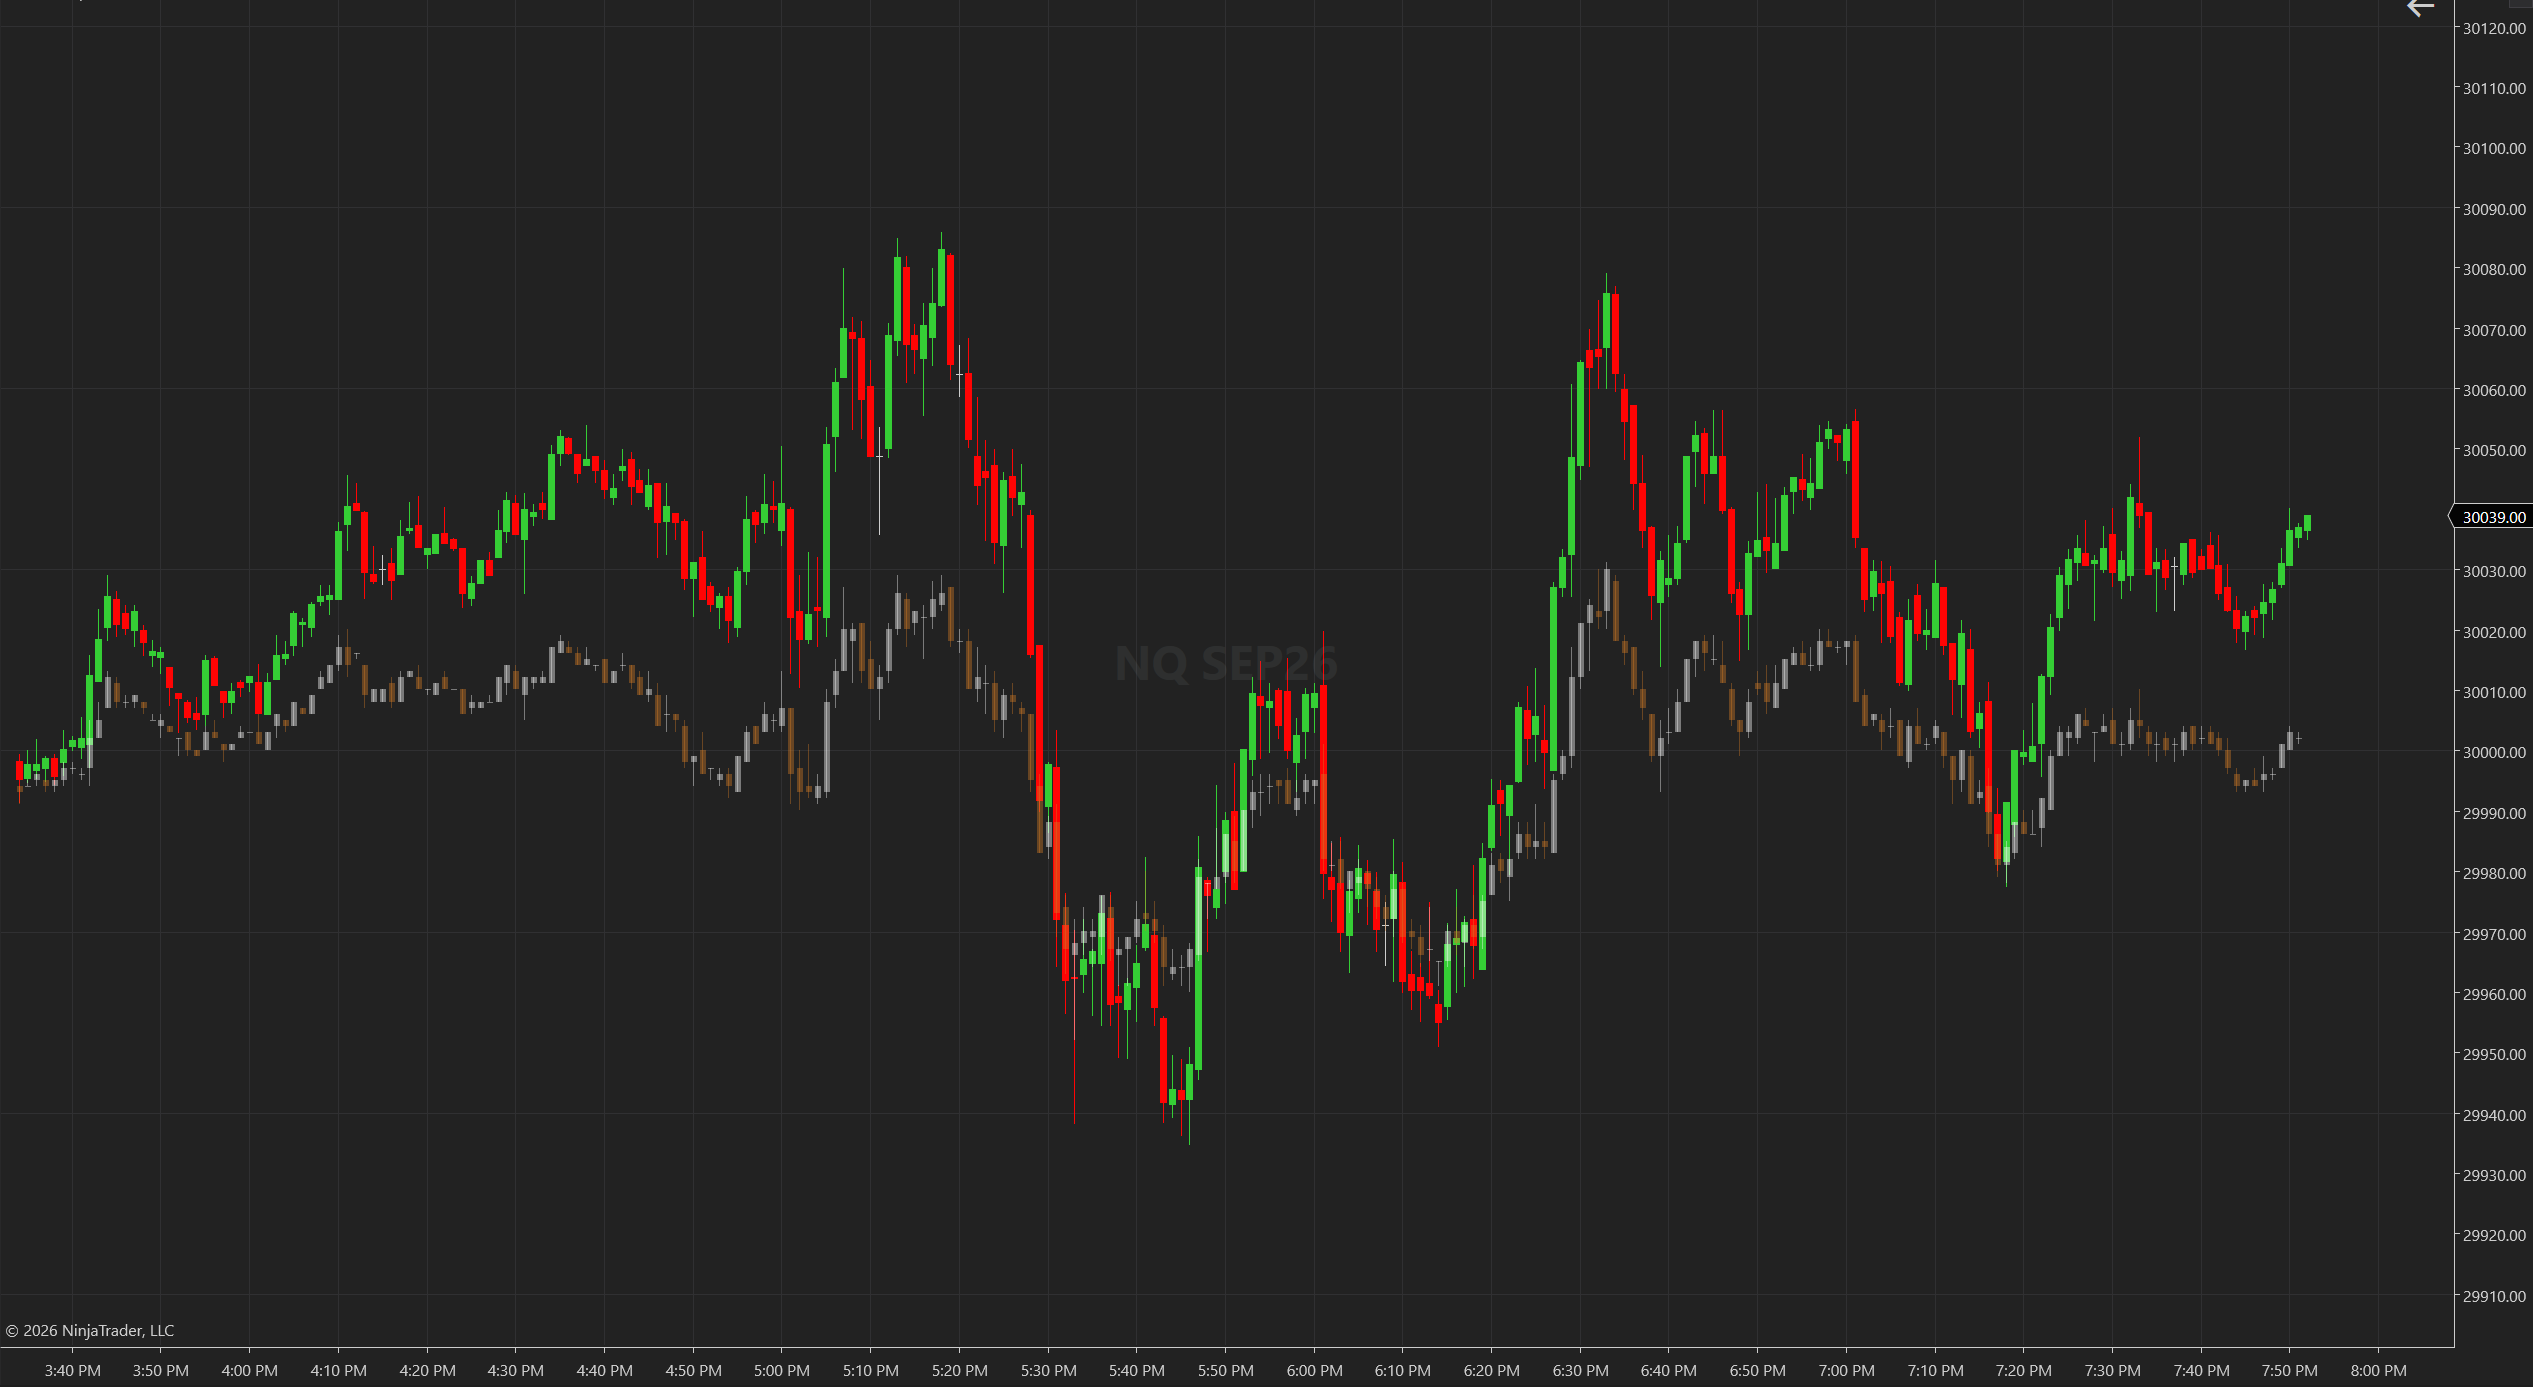
Task: Click the 6:30 PM time axis label
Action: pos(1580,1370)
